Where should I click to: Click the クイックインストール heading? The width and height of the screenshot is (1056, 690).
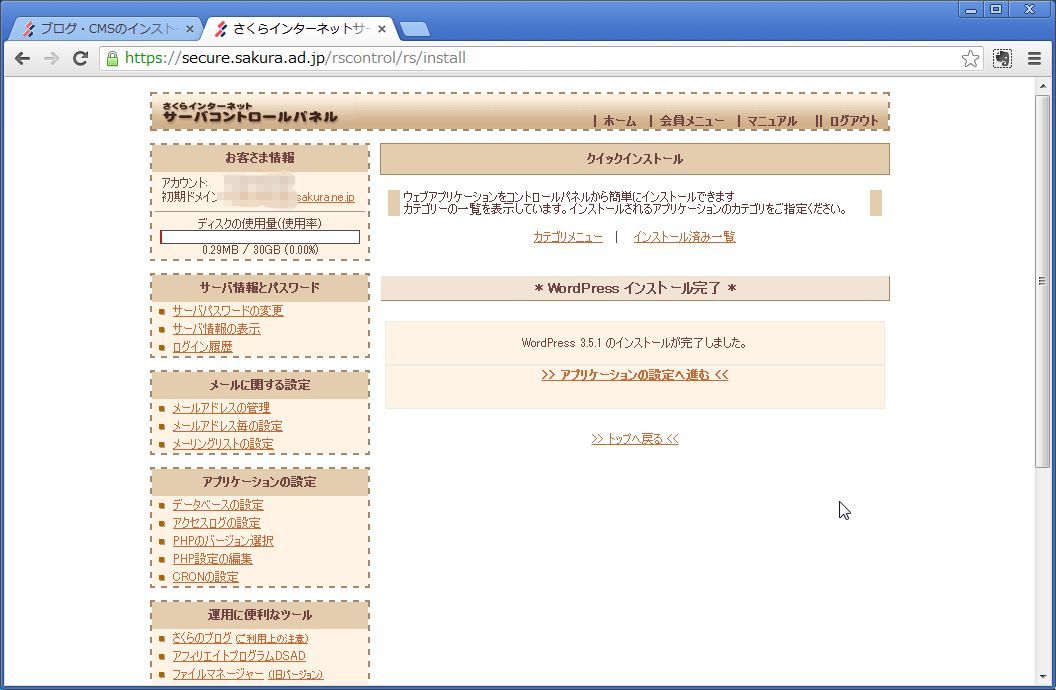634,159
